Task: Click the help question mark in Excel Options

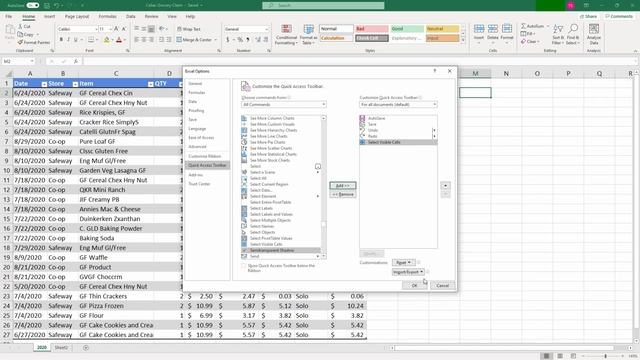Action: pos(435,71)
